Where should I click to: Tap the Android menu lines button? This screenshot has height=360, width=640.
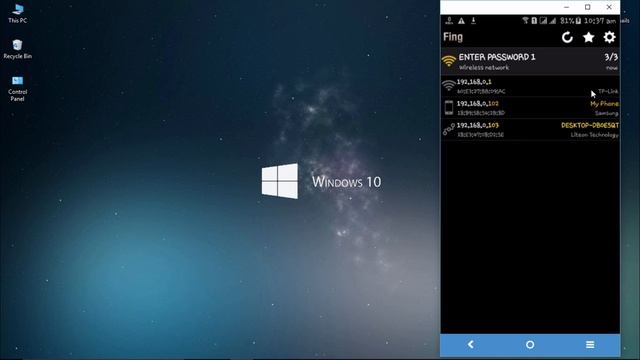click(x=590, y=345)
